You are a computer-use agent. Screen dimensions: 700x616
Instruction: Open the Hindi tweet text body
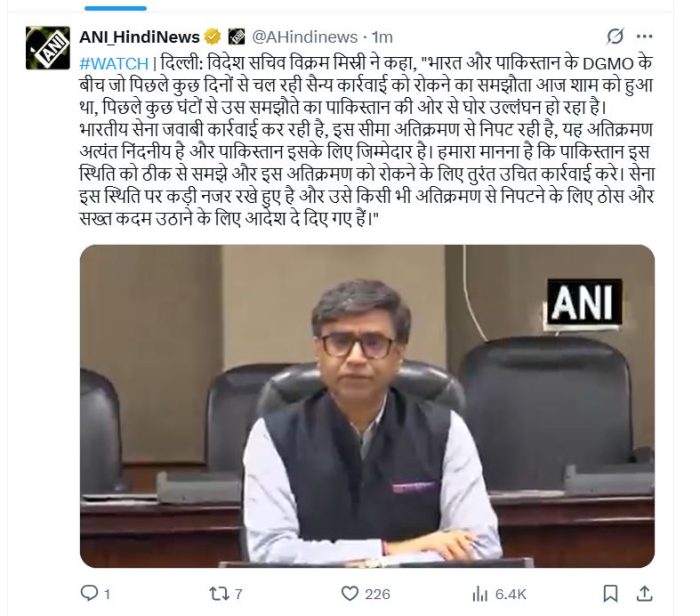click(367, 141)
